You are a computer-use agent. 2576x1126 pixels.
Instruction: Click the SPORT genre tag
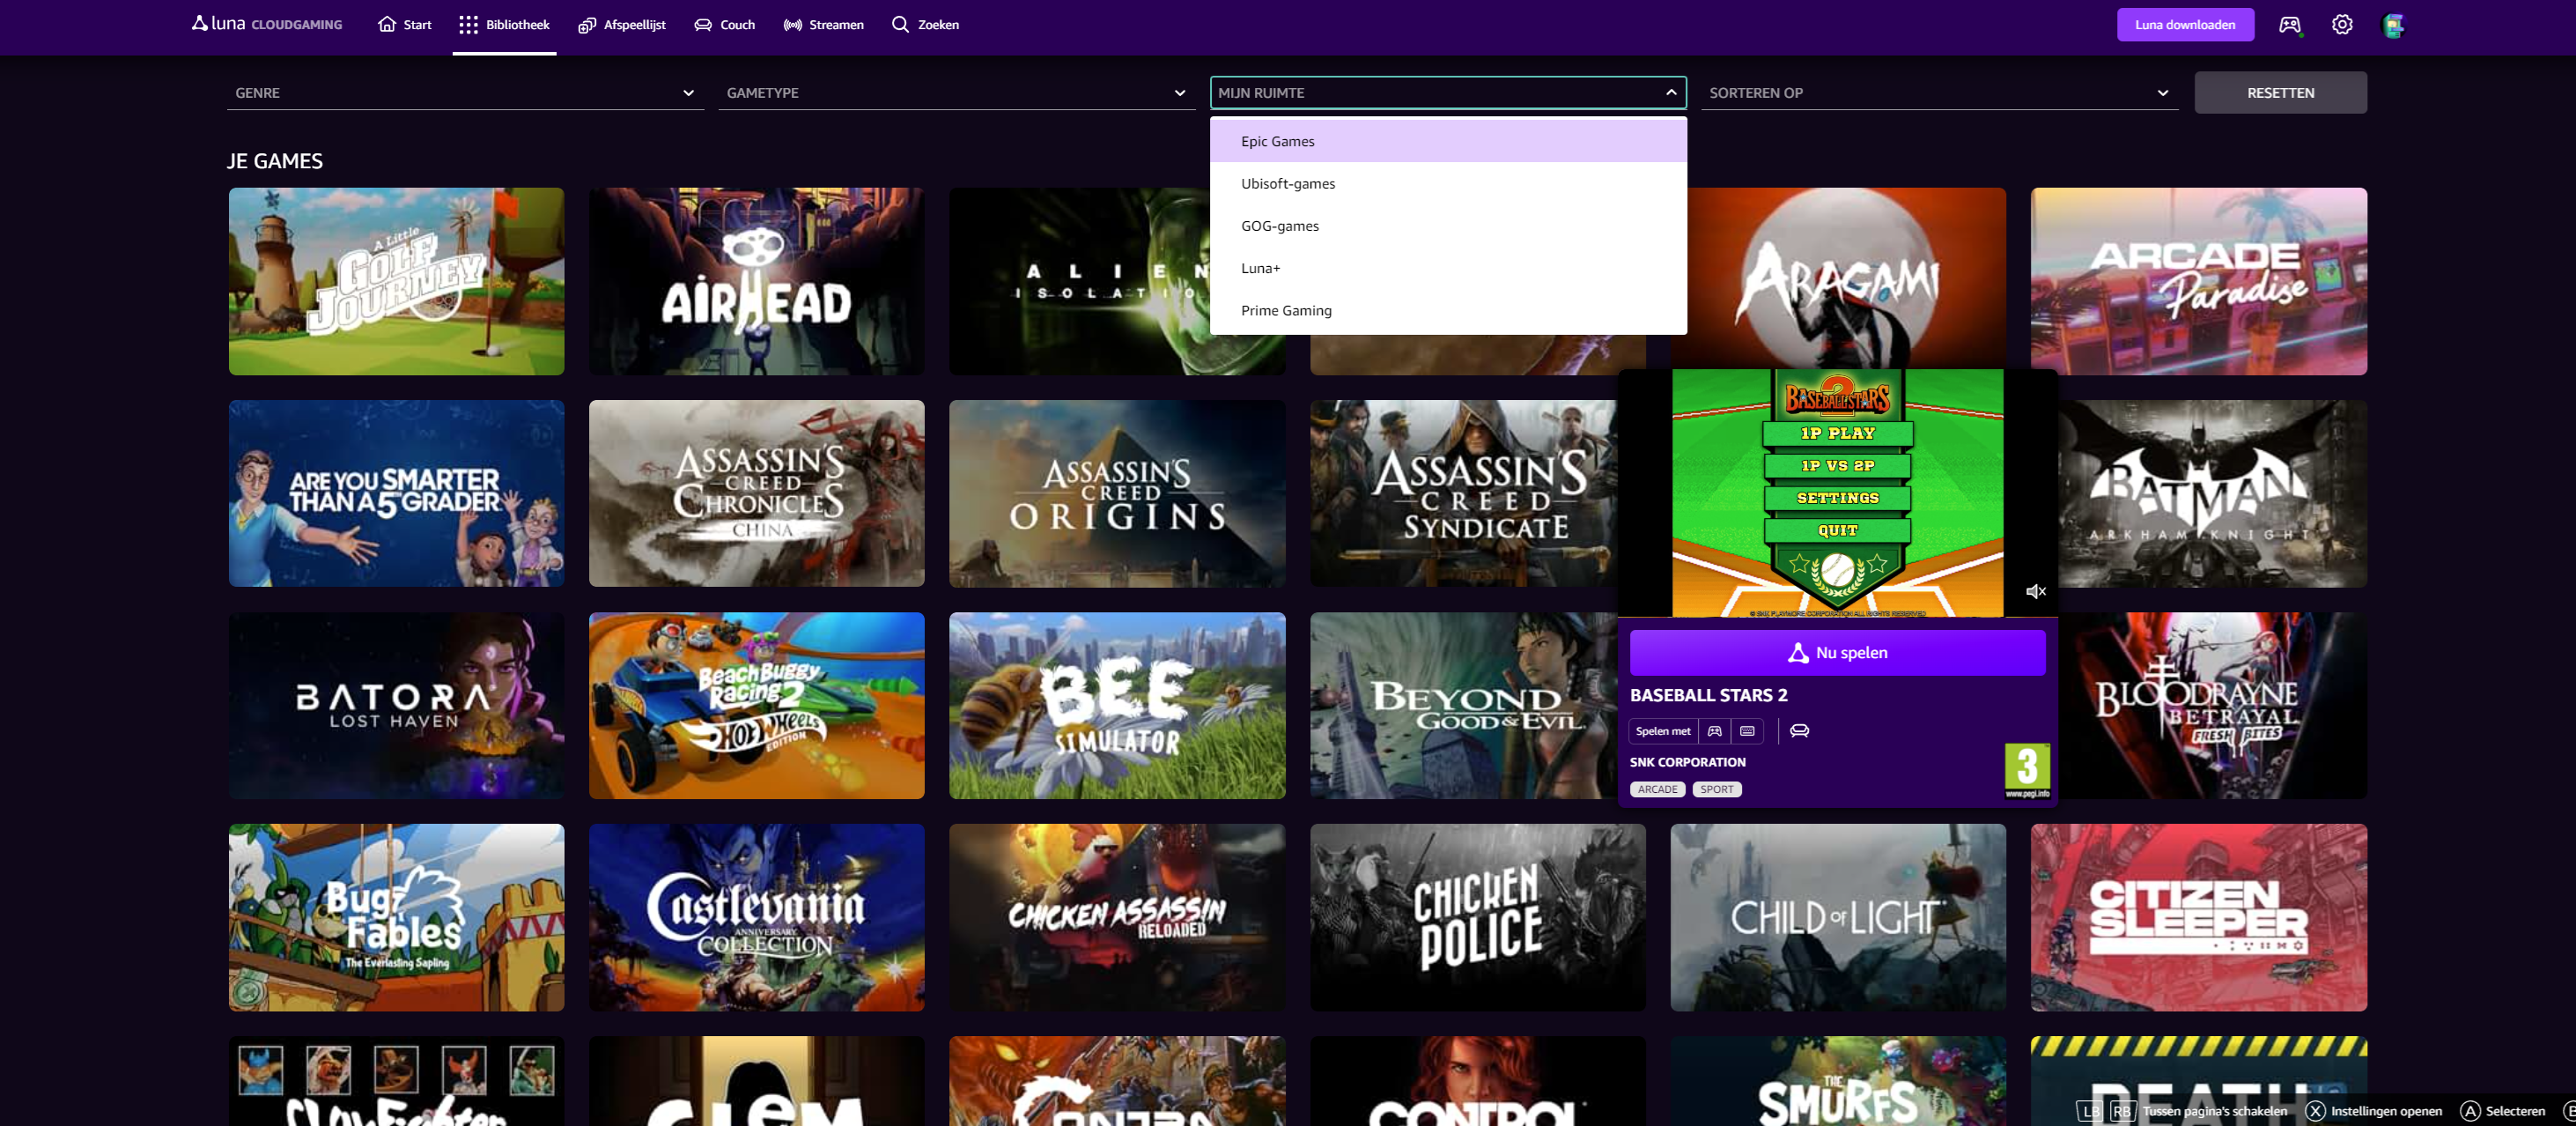pyautogui.click(x=1716, y=789)
